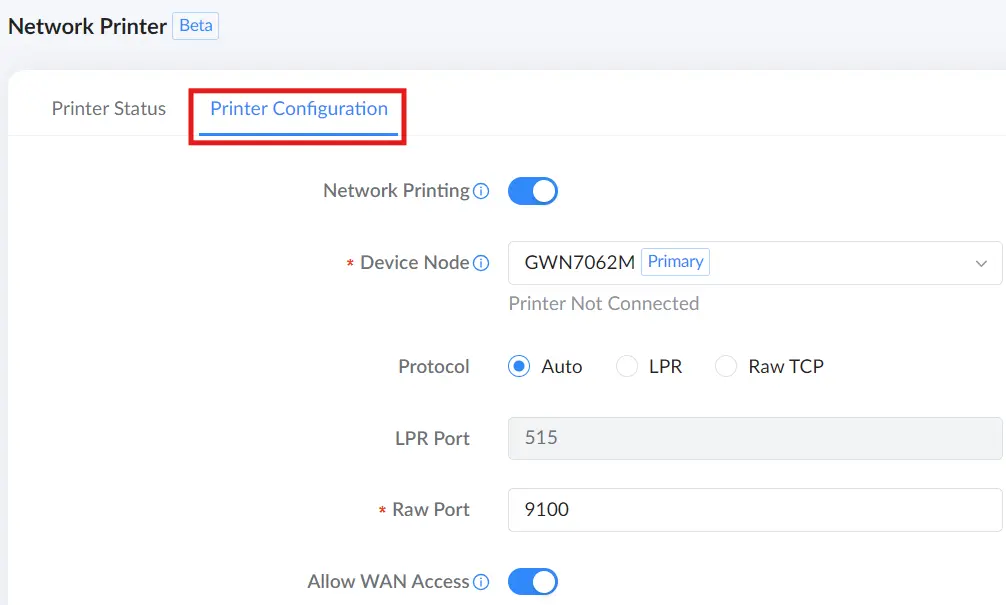Viewport: 1006px width, 605px height.
Task: Click the Beta badge beside Network Printer
Action: click(196, 26)
